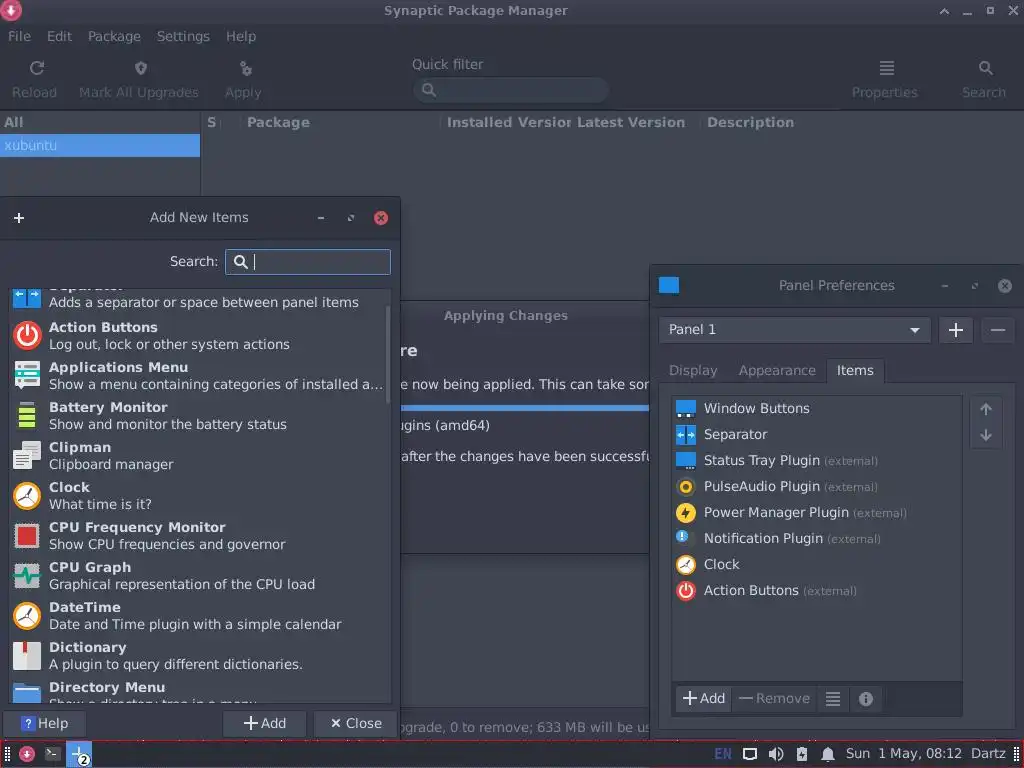Click the Window Buttons icon in Panel Preferences
This screenshot has height=768, width=1024.
[686, 409]
